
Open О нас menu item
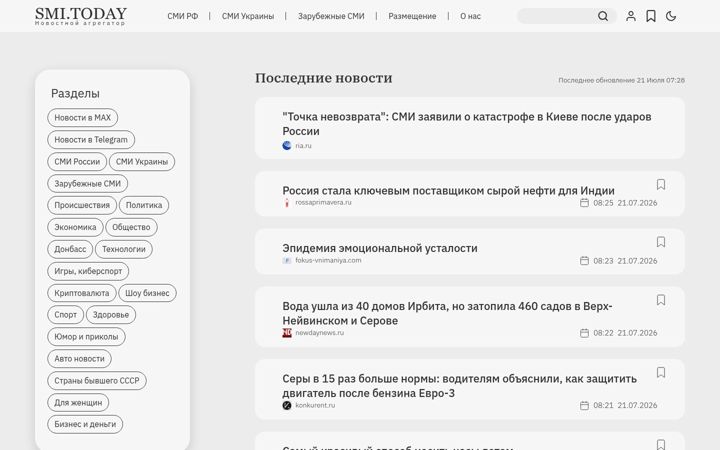[x=471, y=16]
